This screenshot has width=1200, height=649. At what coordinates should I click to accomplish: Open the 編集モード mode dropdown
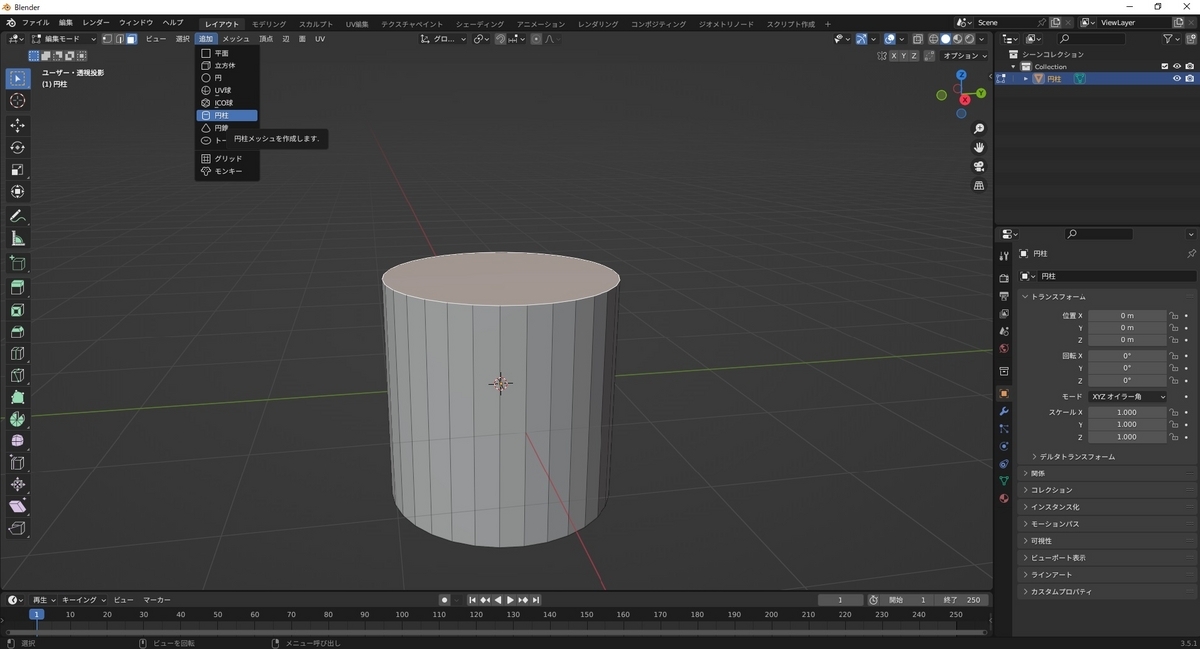click(63, 39)
